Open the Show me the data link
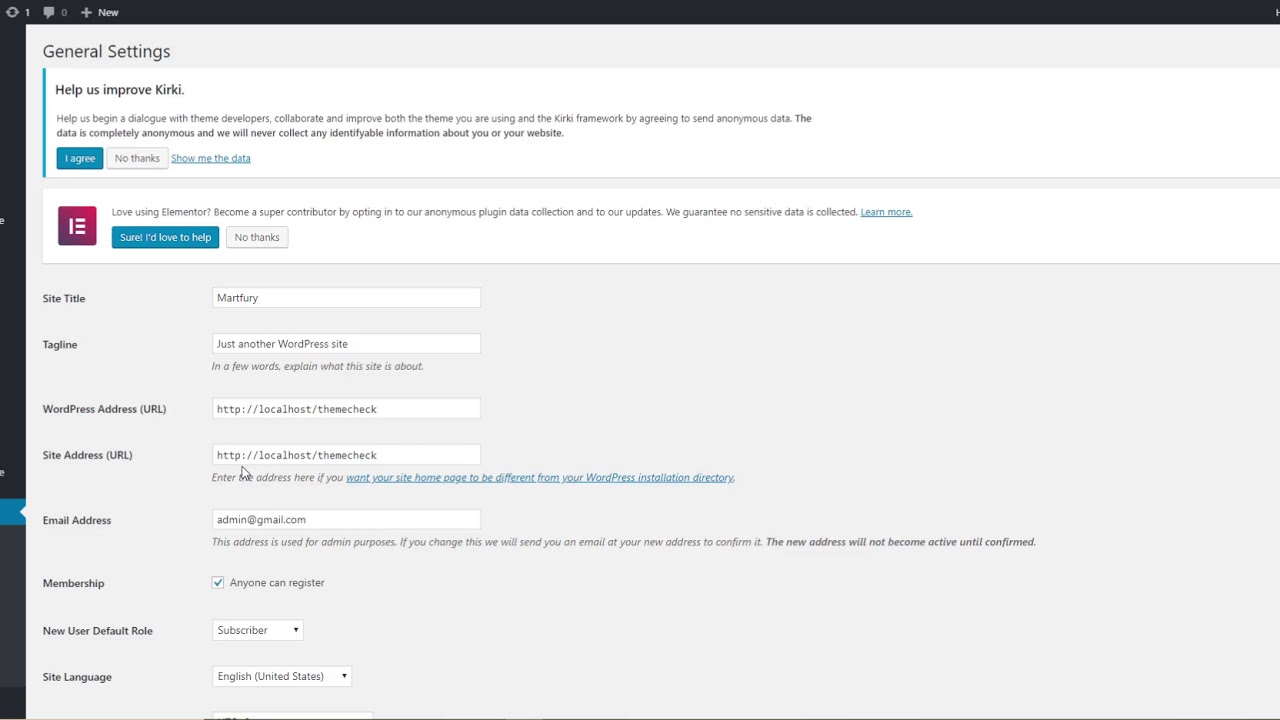 pyautogui.click(x=210, y=158)
